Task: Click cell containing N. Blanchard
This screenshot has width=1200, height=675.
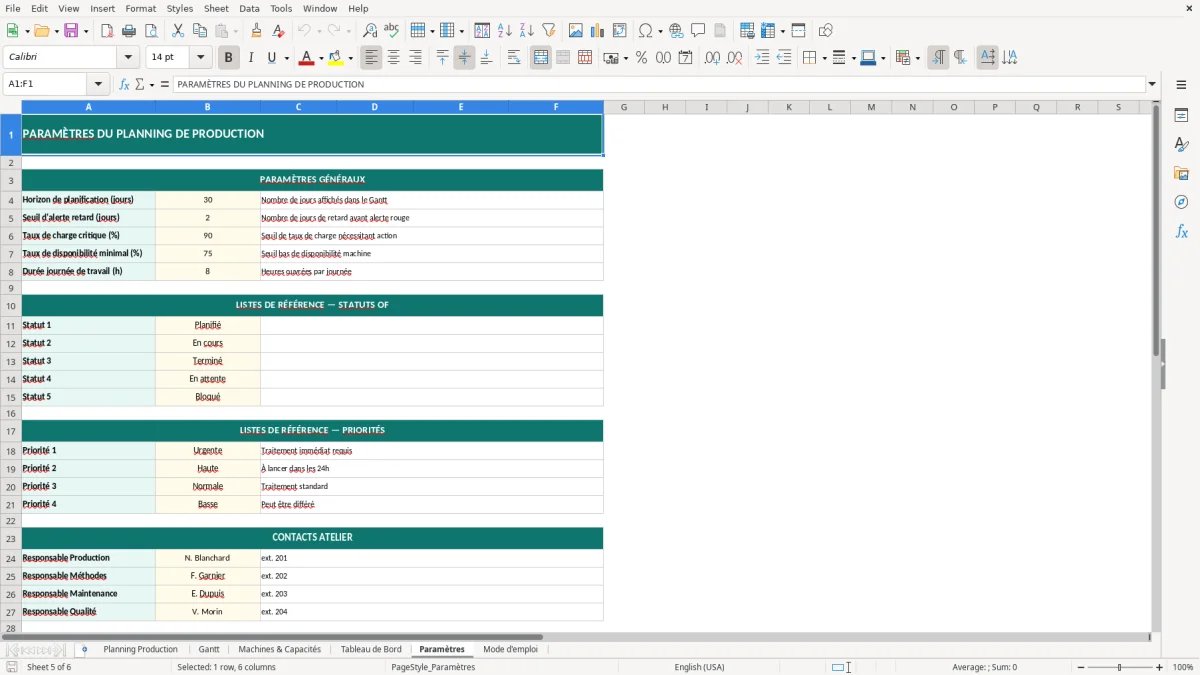Action: click(x=207, y=558)
